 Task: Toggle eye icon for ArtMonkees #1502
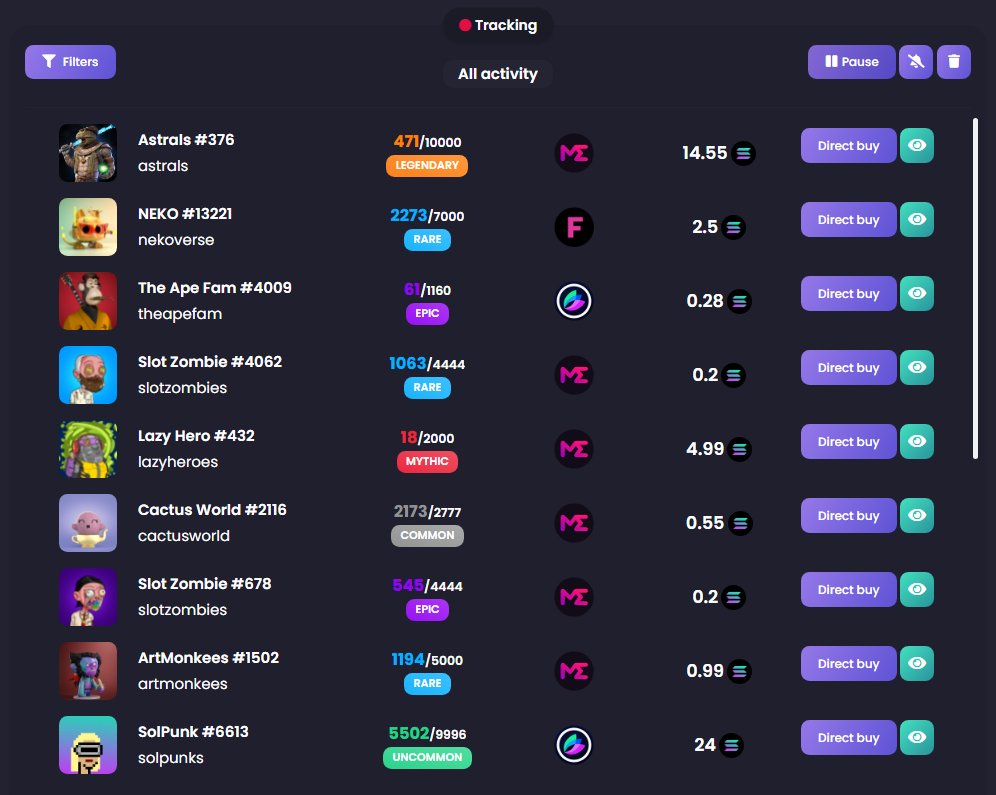pyautogui.click(x=917, y=664)
